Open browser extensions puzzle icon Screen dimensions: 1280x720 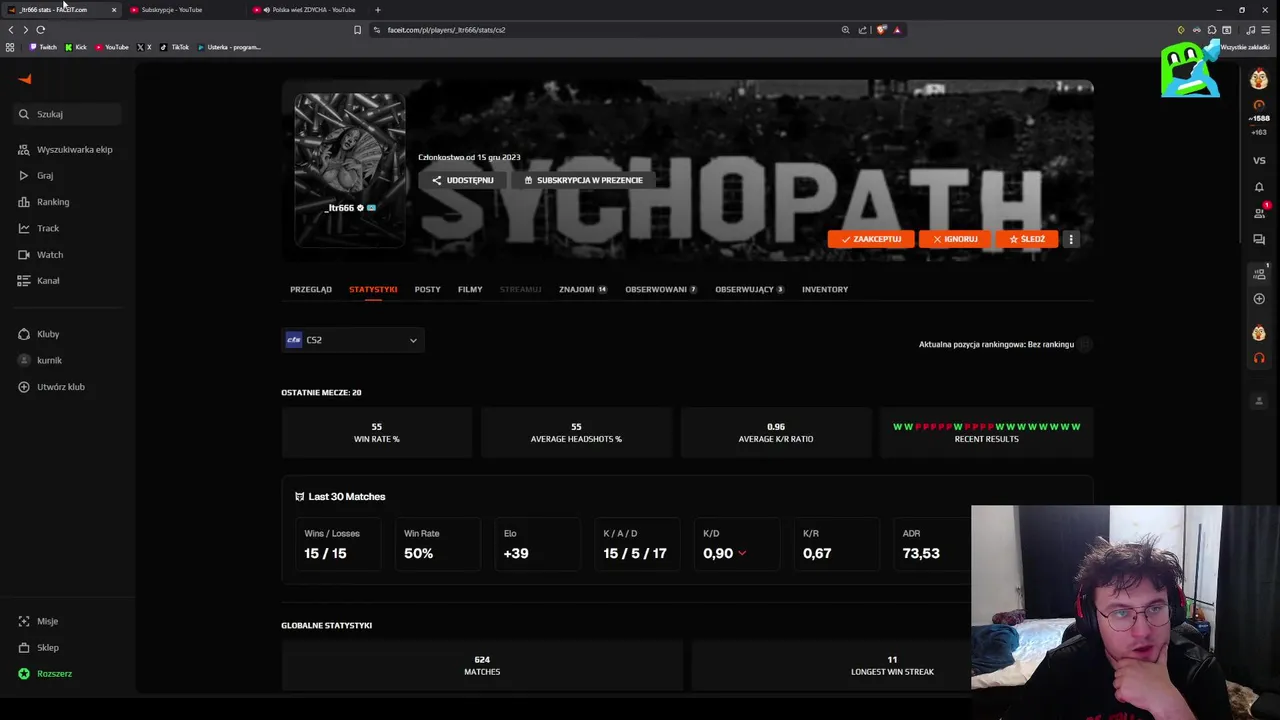(x=1212, y=30)
